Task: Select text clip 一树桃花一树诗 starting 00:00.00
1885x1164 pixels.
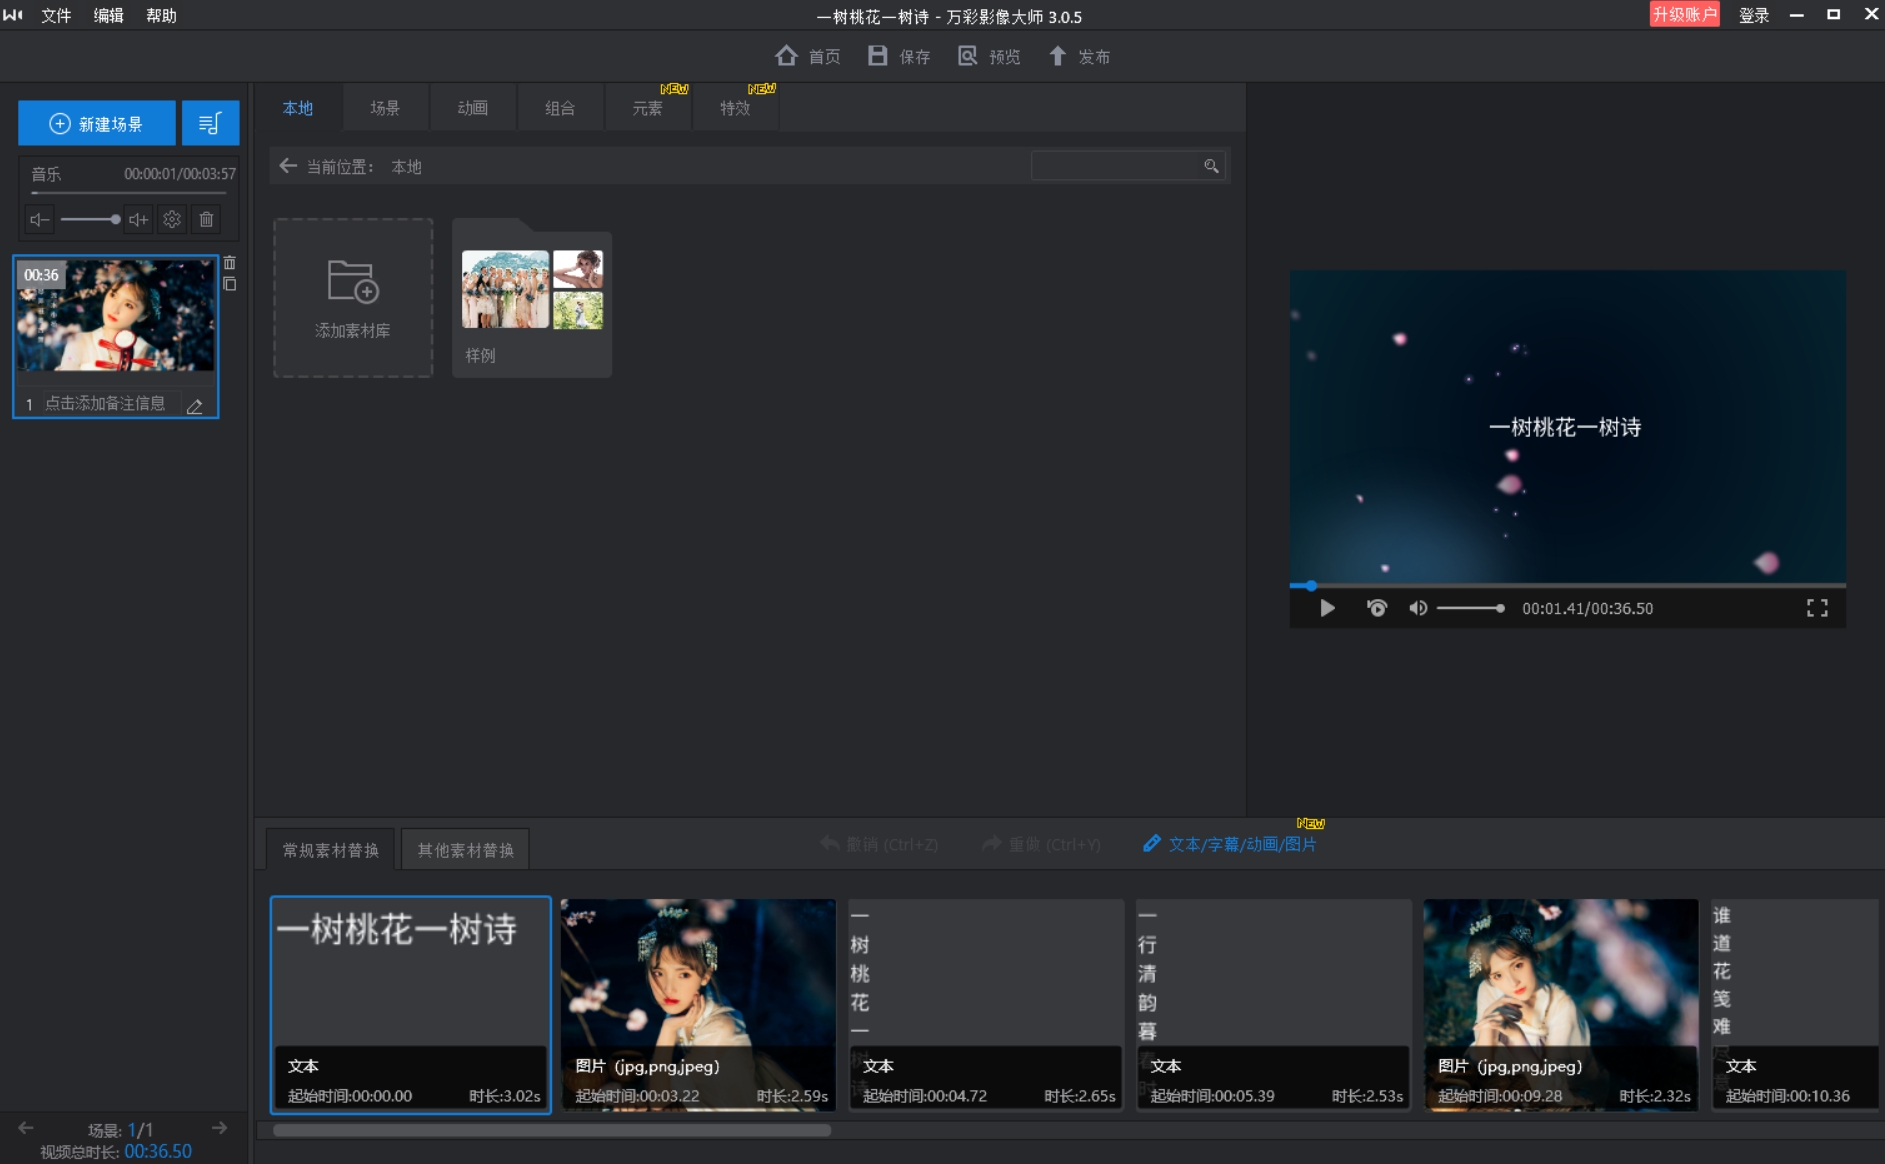Action: [x=411, y=1004]
